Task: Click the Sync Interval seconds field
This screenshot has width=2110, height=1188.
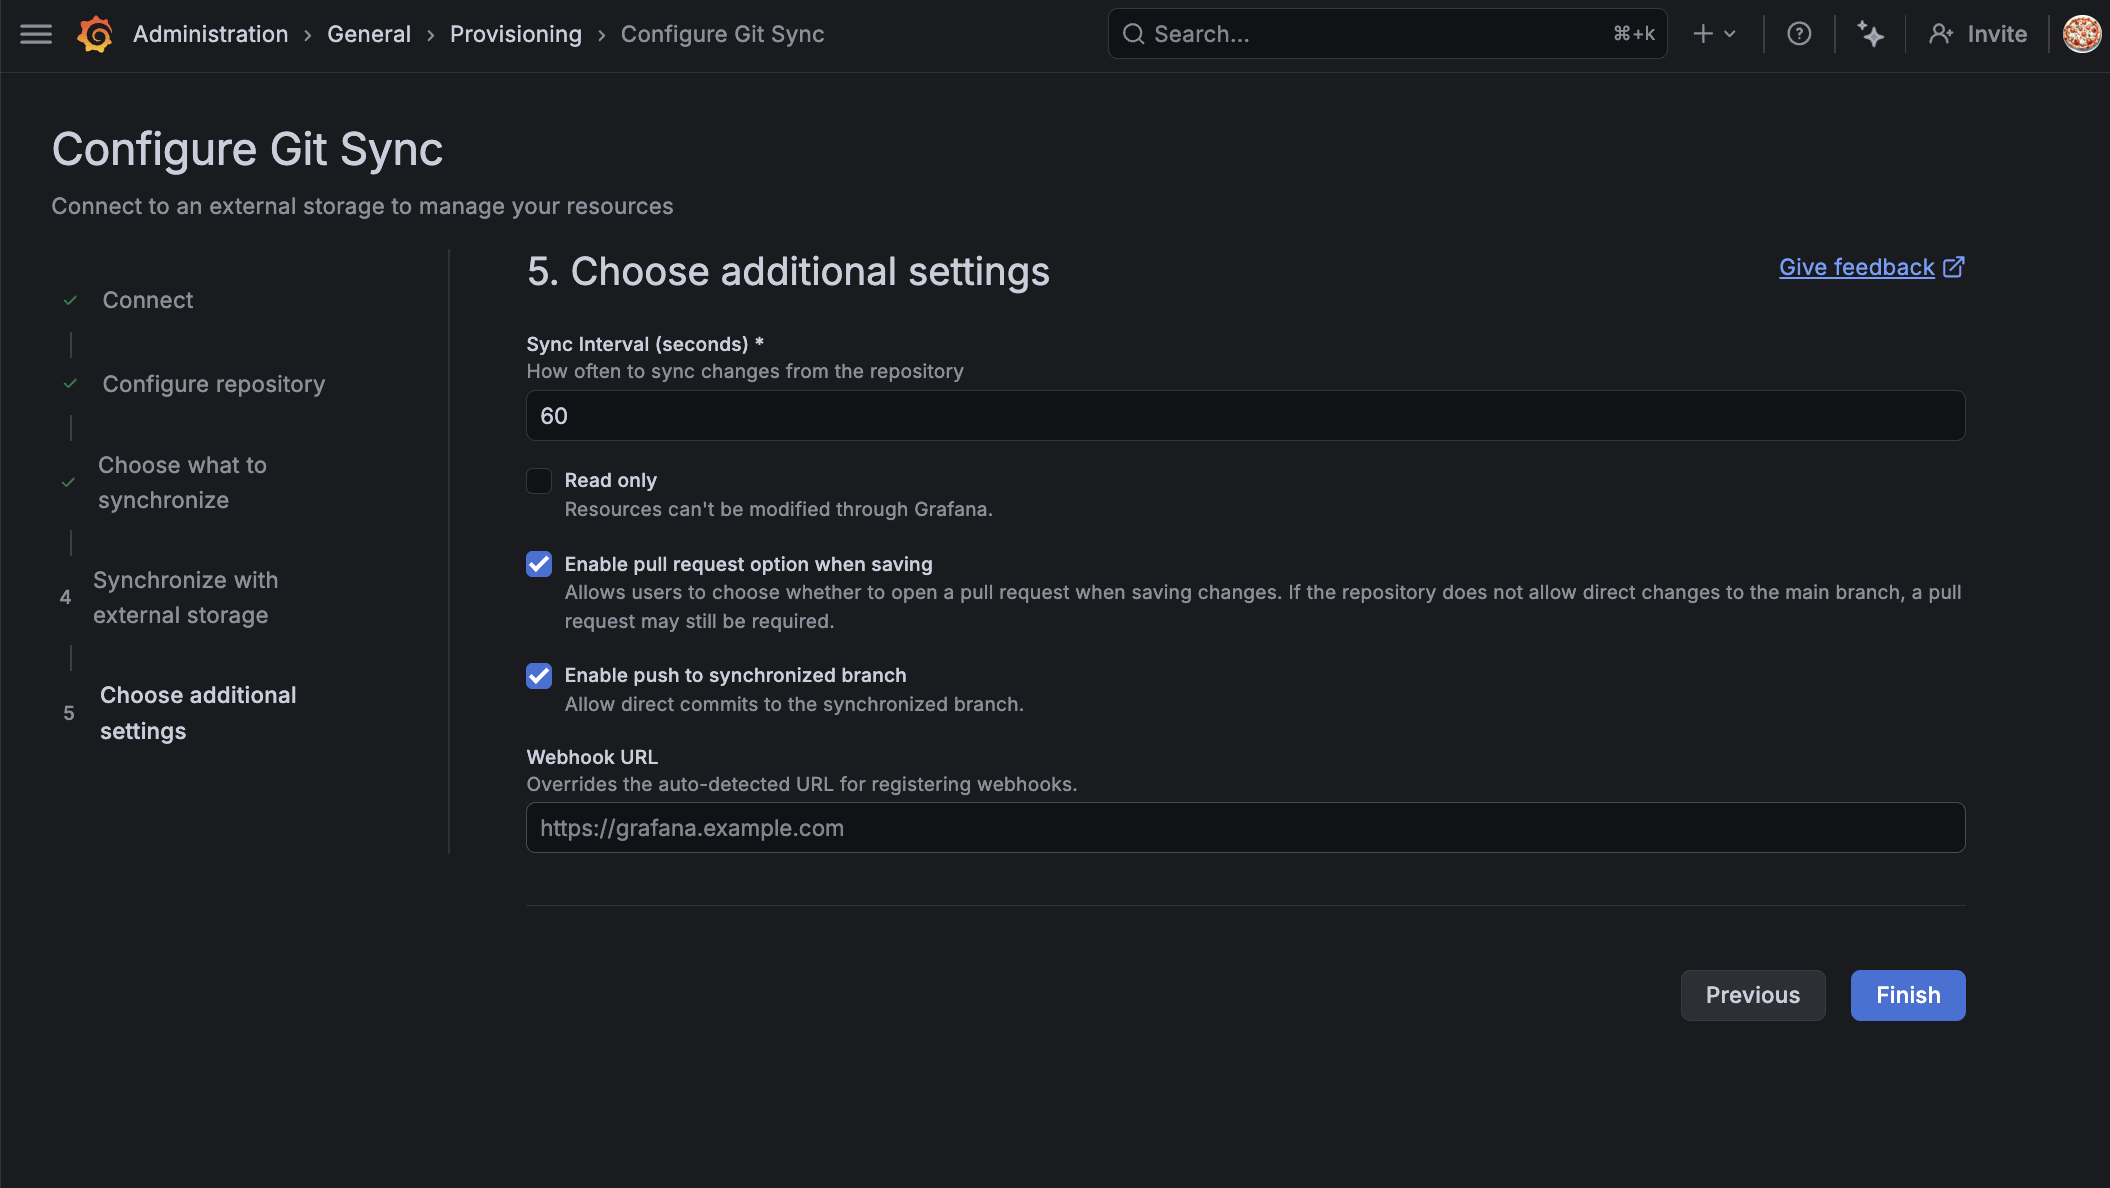Action: coord(1245,416)
